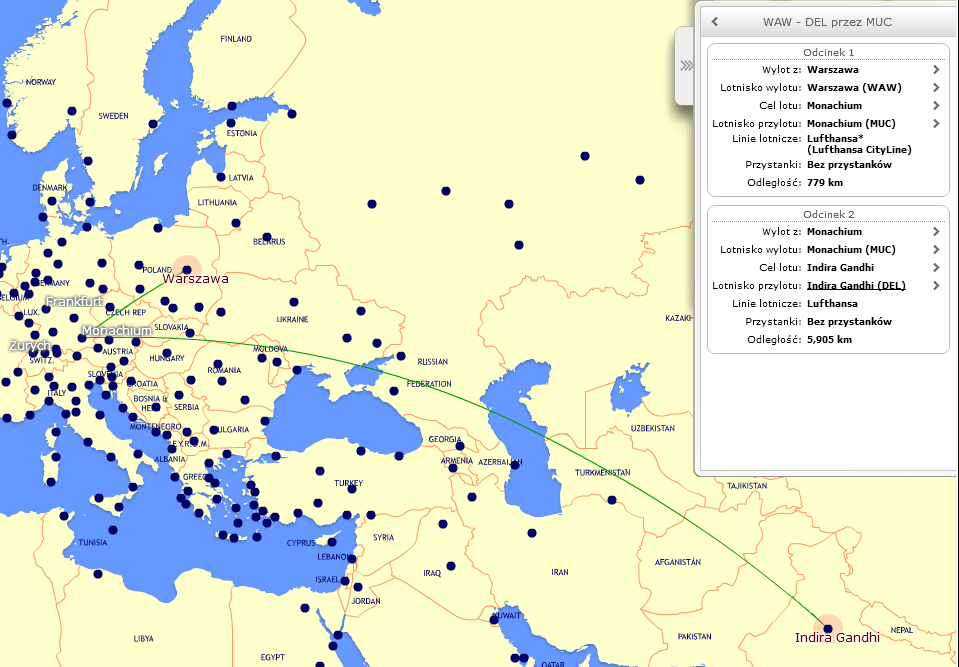This screenshot has width=959, height=667.
Task: Click the 'Odcinek 1' section header
Action: [x=829, y=53]
